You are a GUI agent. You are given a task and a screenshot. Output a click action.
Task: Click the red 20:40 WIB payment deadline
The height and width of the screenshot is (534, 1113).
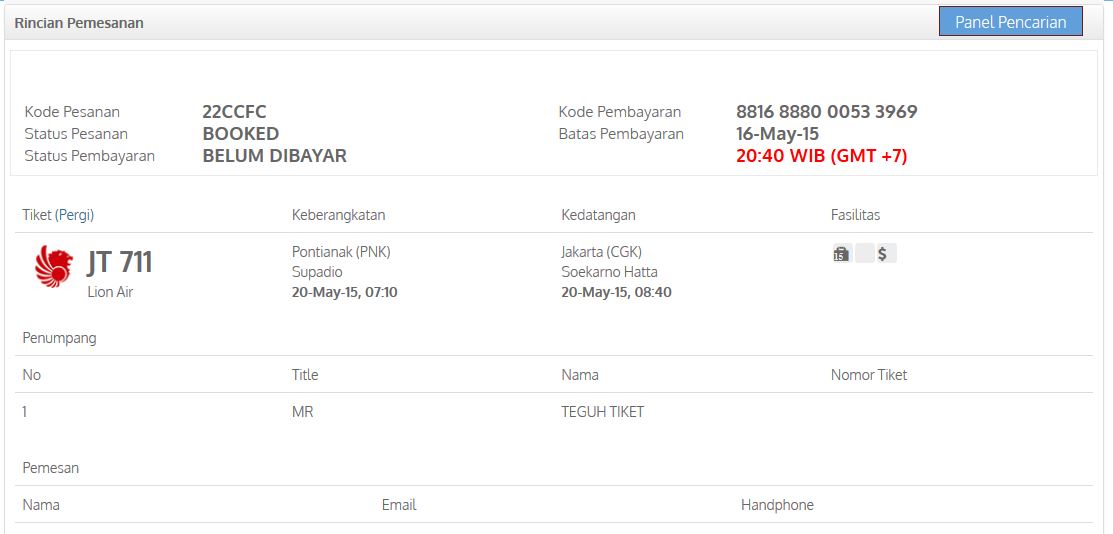coord(821,156)
